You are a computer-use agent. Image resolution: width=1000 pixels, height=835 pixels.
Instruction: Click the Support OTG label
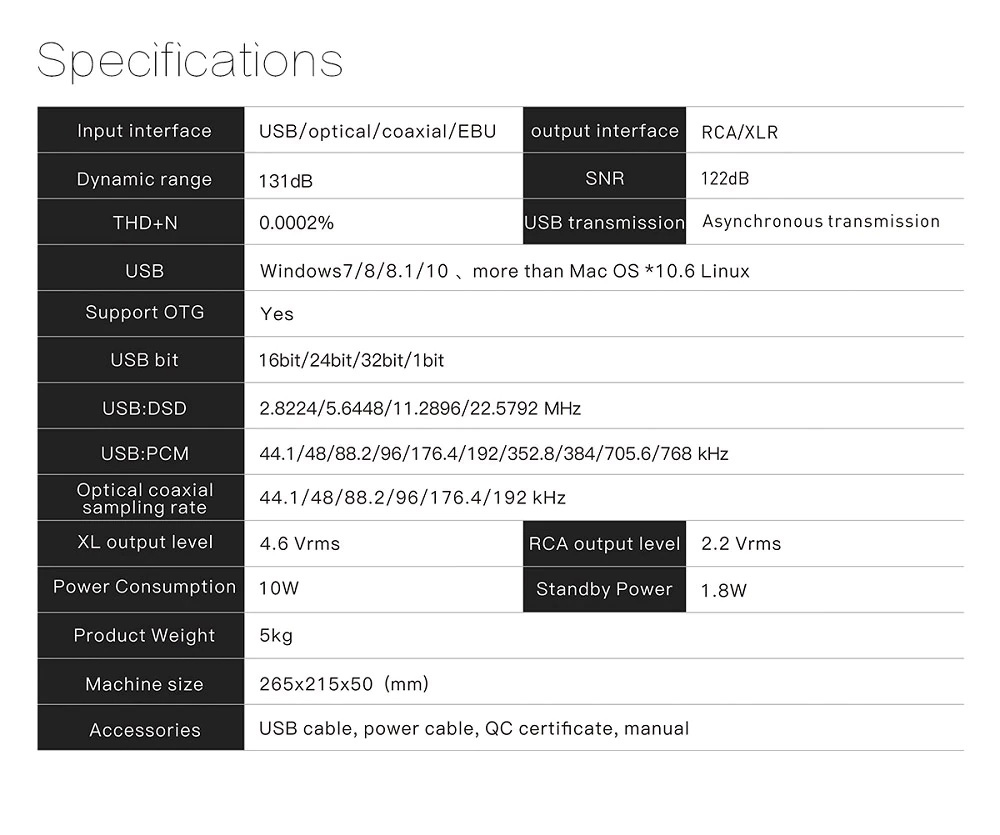144,312
